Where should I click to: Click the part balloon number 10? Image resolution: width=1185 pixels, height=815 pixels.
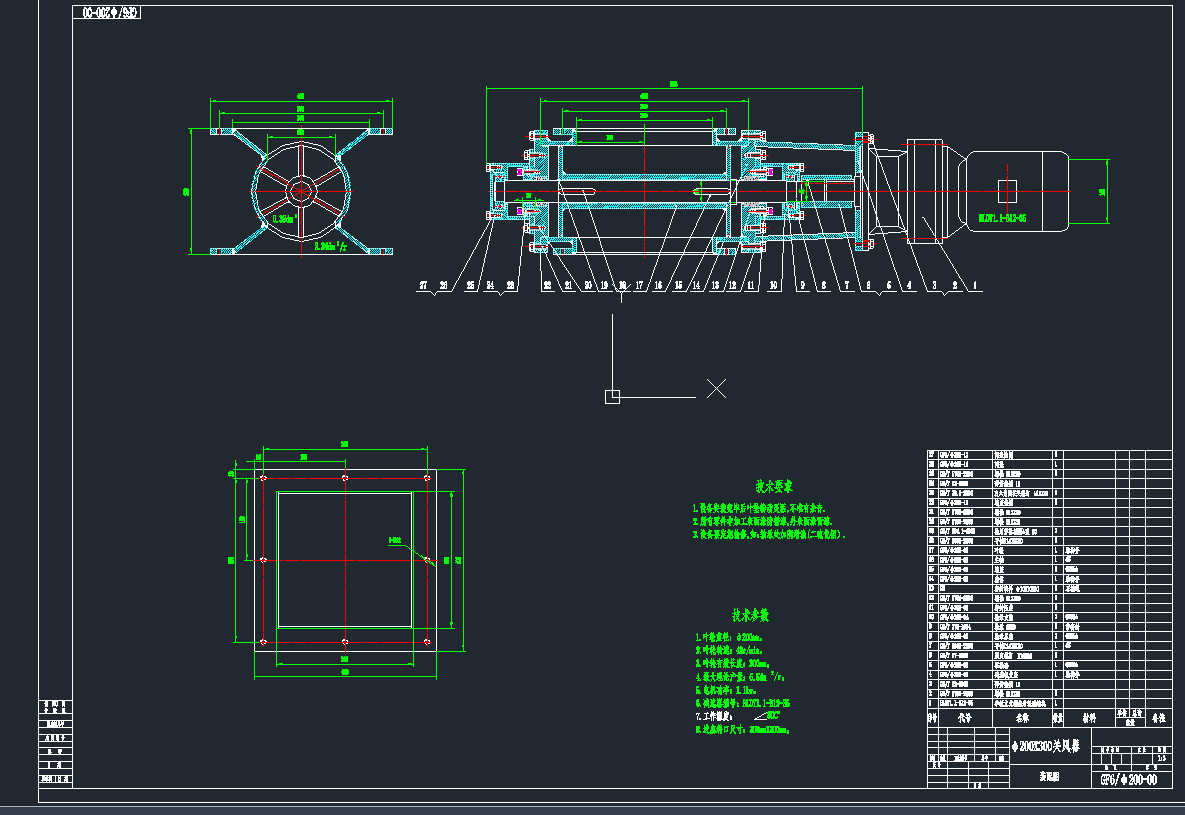[775, 286]
